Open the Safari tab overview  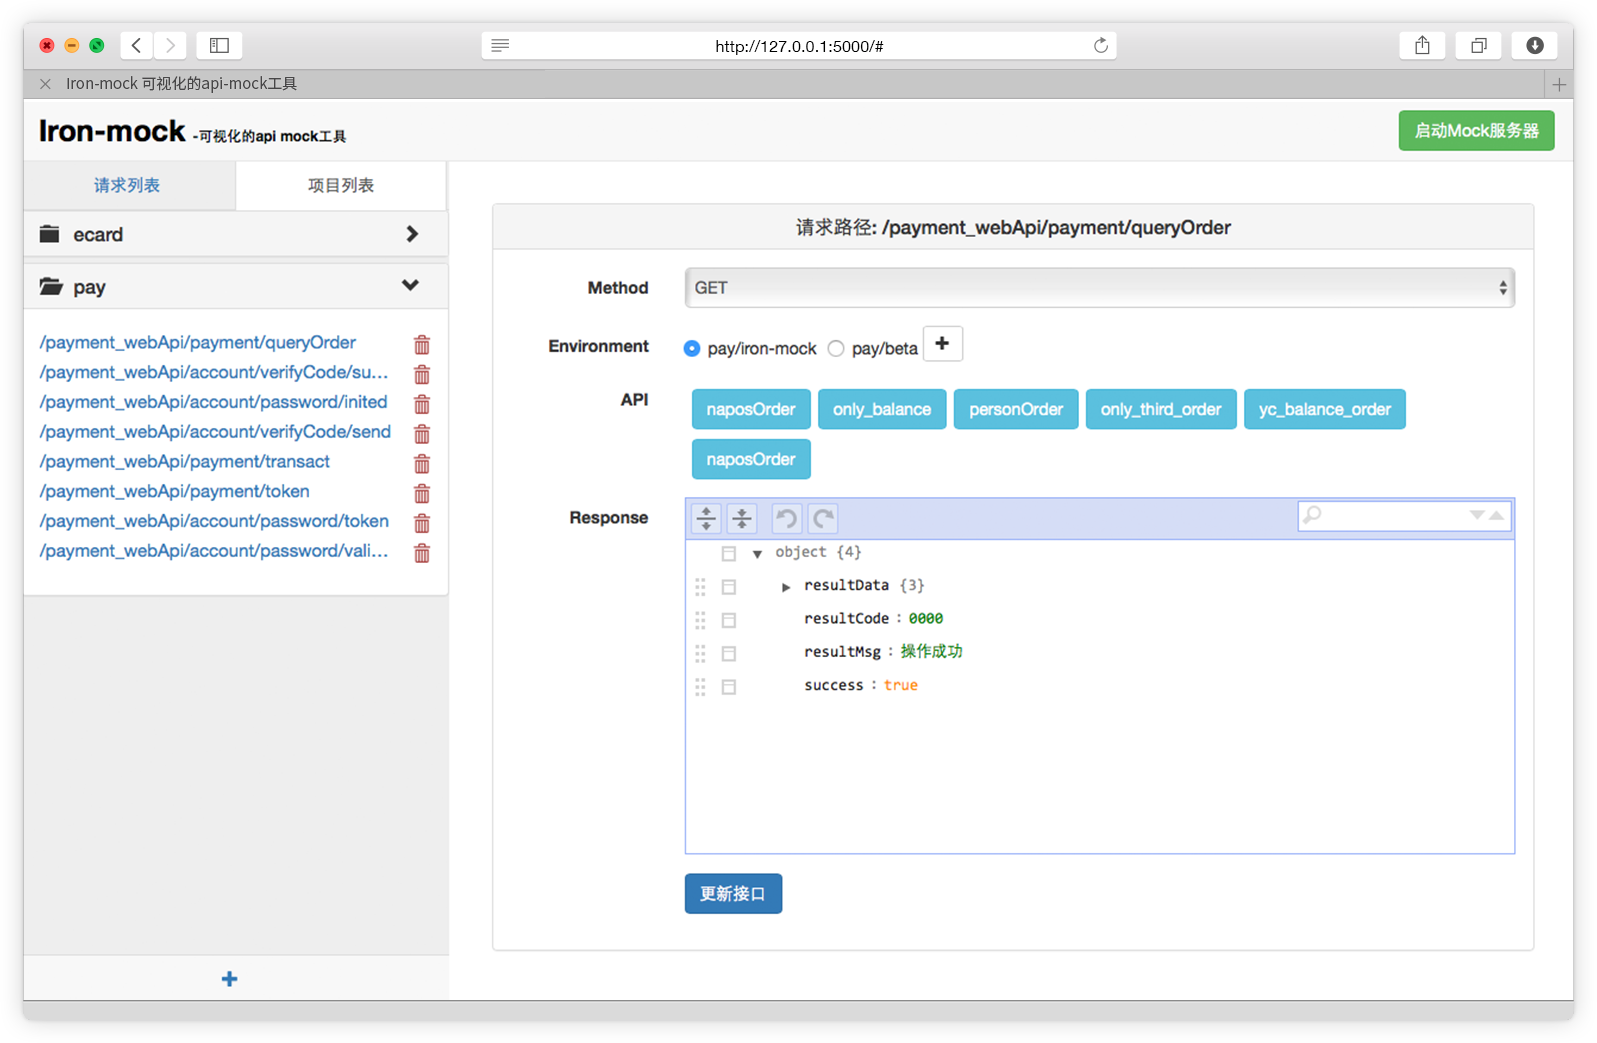coord(1478,45)
